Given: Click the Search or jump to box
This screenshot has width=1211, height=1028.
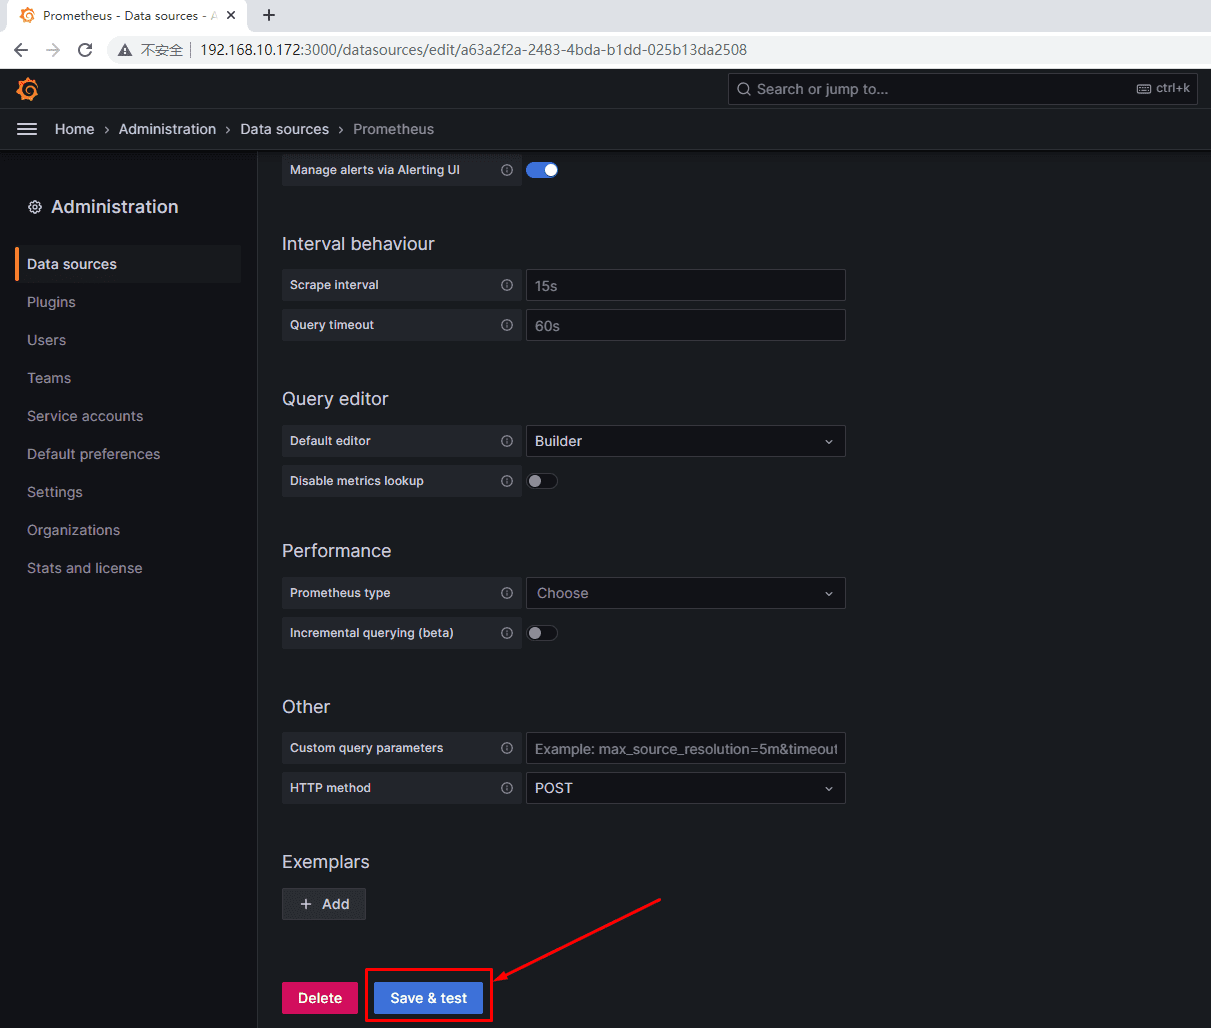Looking at the screenshot, I should coord(963,89).
